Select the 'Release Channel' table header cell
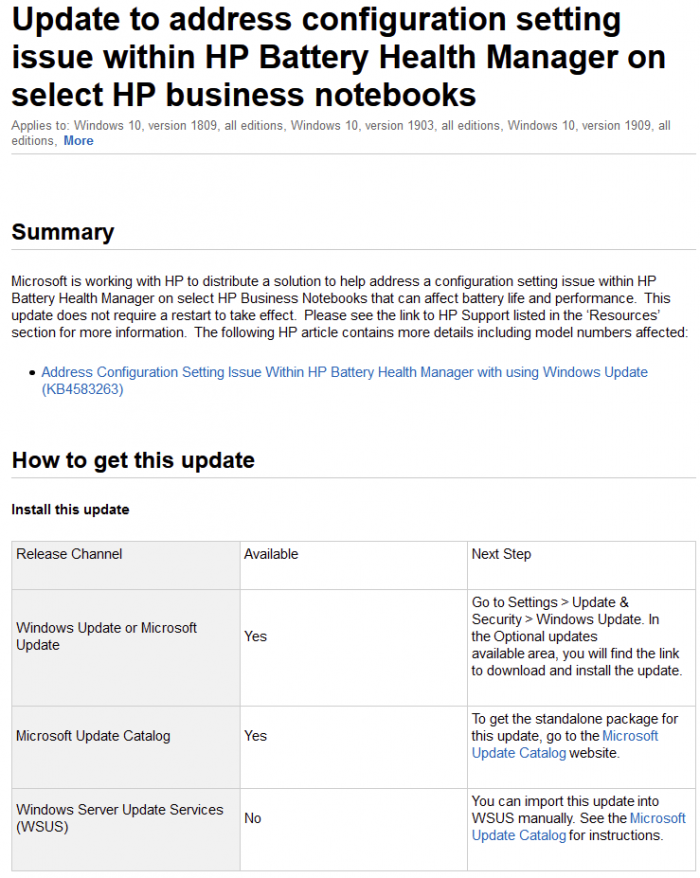 (69, 554)
